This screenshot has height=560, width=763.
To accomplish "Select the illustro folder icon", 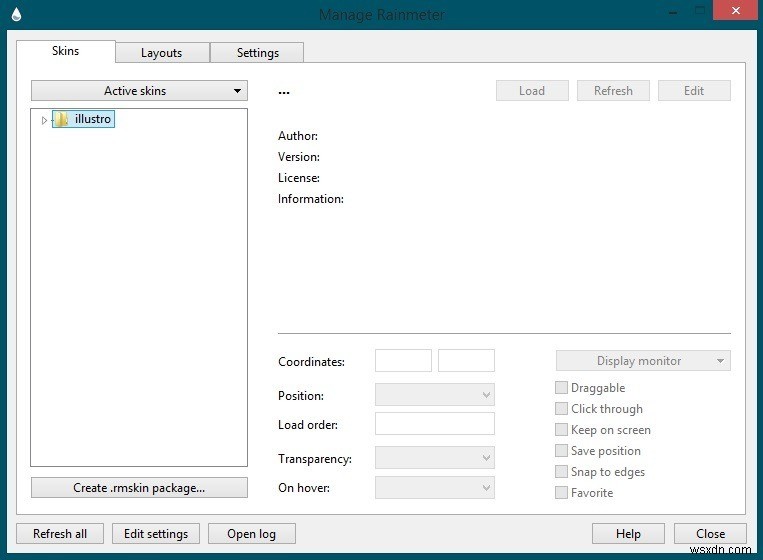I will (61, 119).
